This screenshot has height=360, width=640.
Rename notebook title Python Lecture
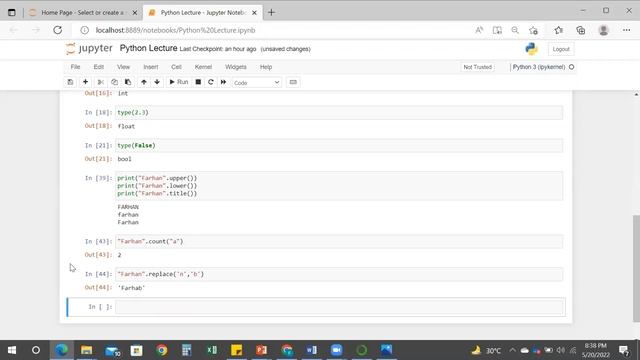148,48
